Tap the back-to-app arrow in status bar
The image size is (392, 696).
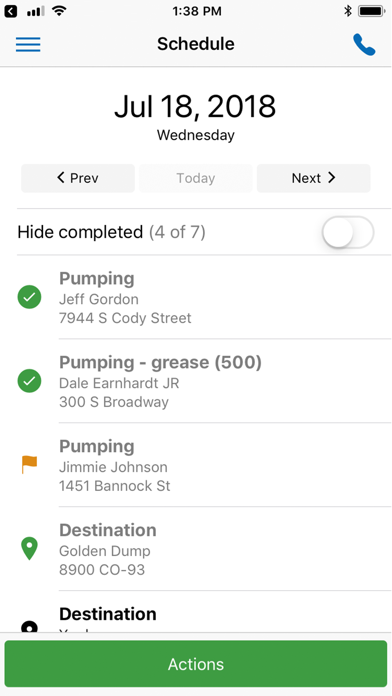coord(11,11)
